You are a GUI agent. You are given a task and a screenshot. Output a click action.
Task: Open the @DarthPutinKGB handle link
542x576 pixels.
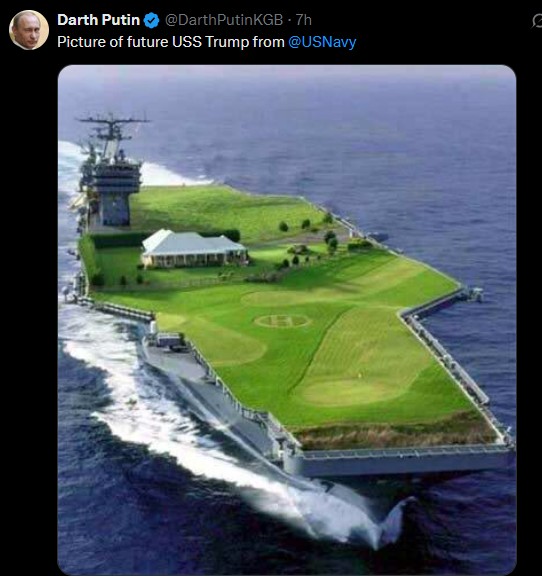point(224,20)
